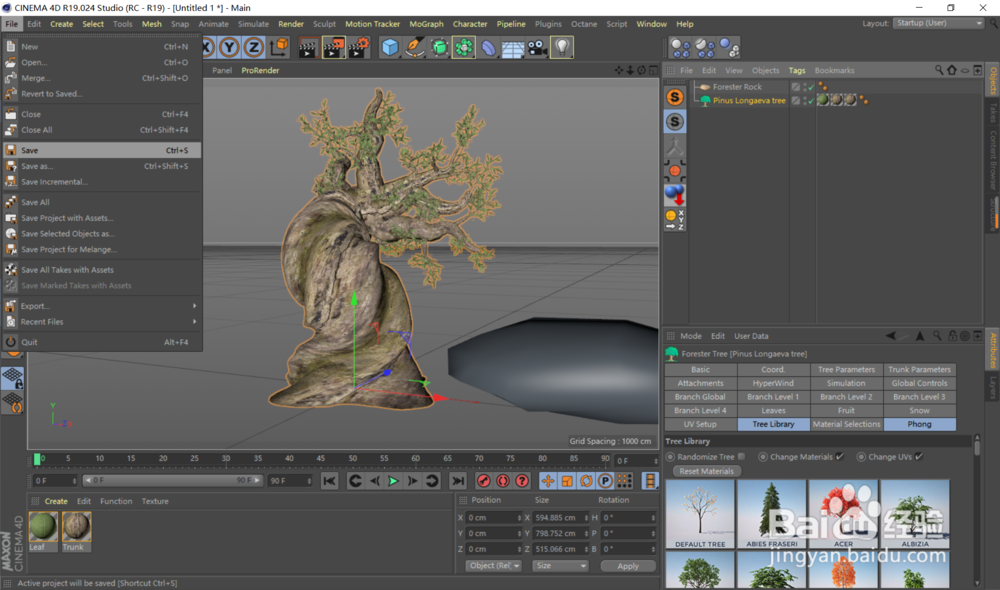
Task: Click the blue bend deformer icon
Action: pyautogui.click(x=489, y=47)
